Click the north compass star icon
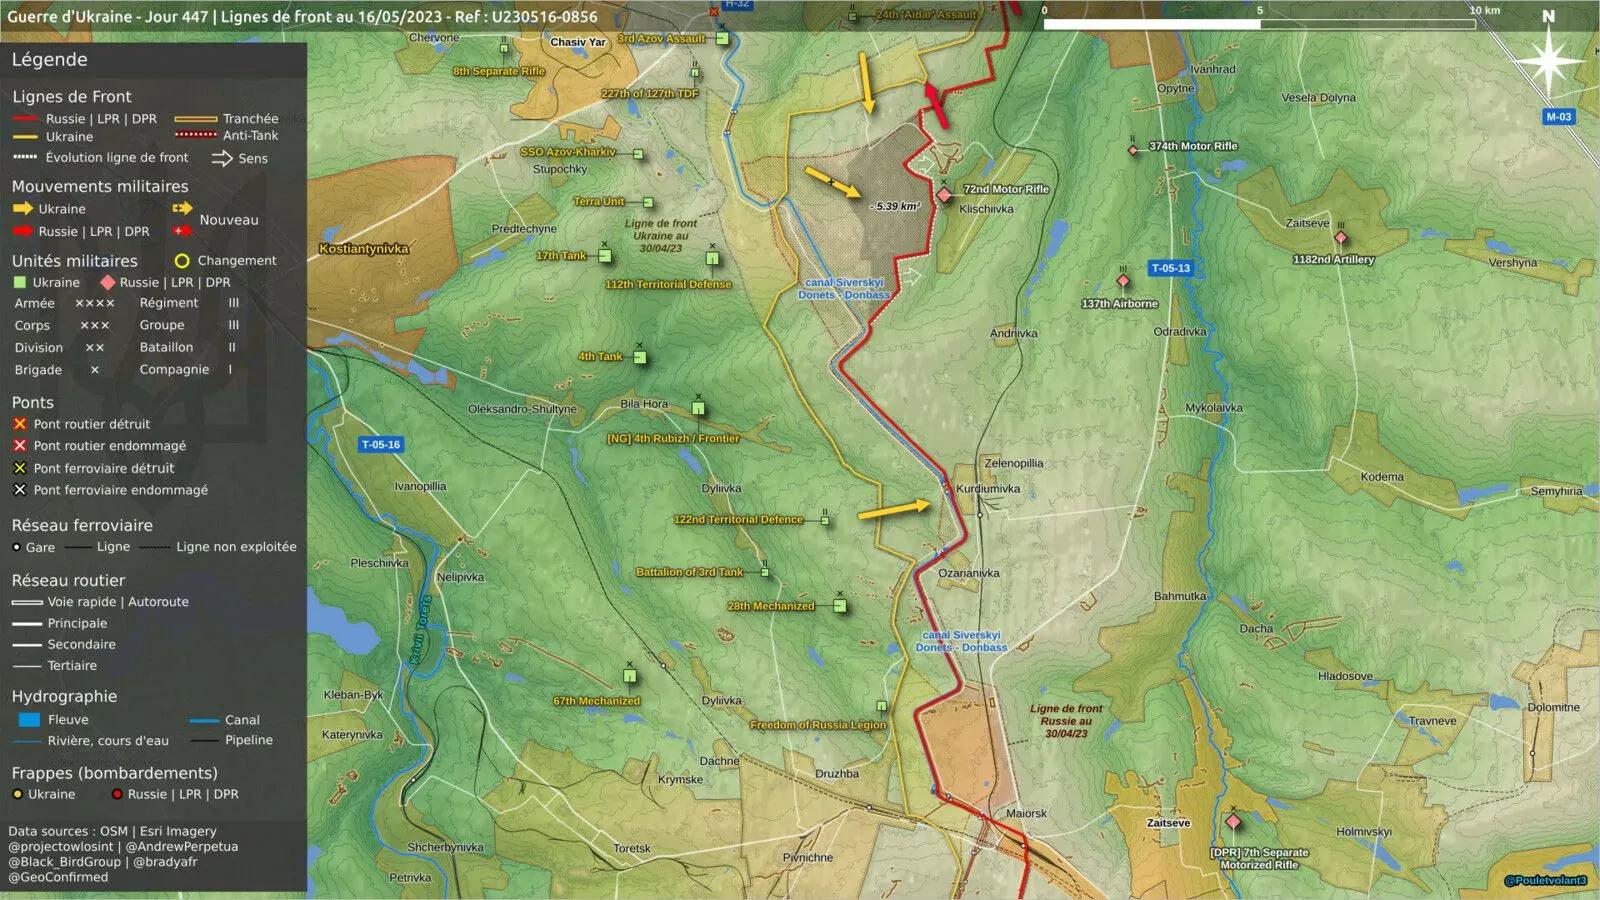Viewport: 1600px width, 900px height. pyautogui.click(x=1548, y=60)
